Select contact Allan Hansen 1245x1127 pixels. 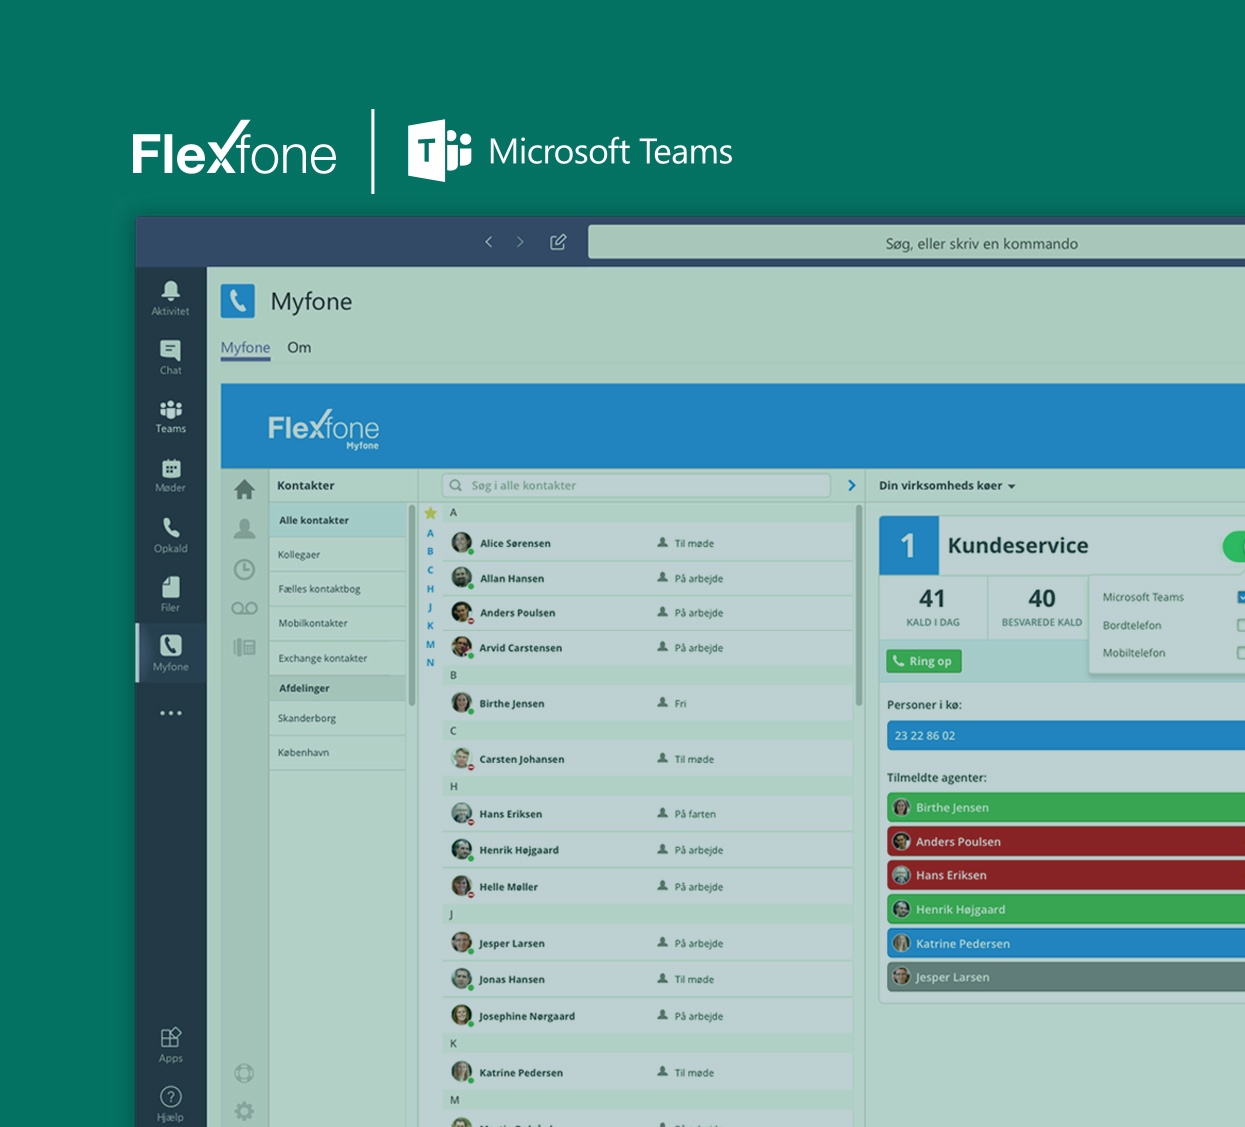point(648,578)
